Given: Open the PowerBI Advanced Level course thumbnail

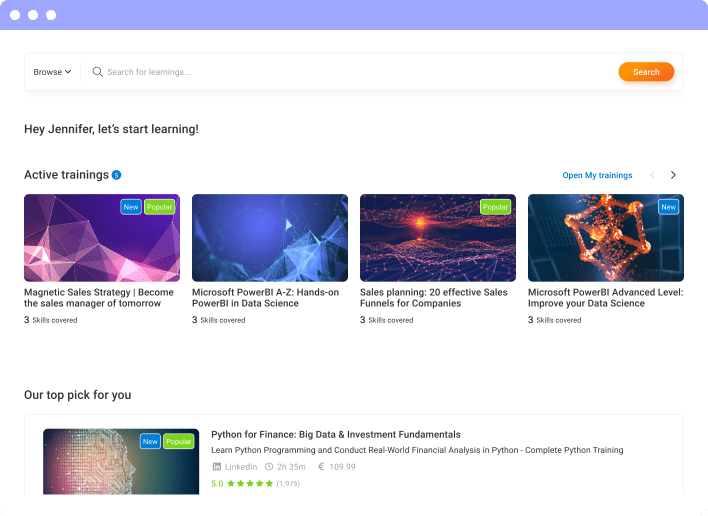Looking at the screenshot, I should pyautogui.click(x=606, y=238).
